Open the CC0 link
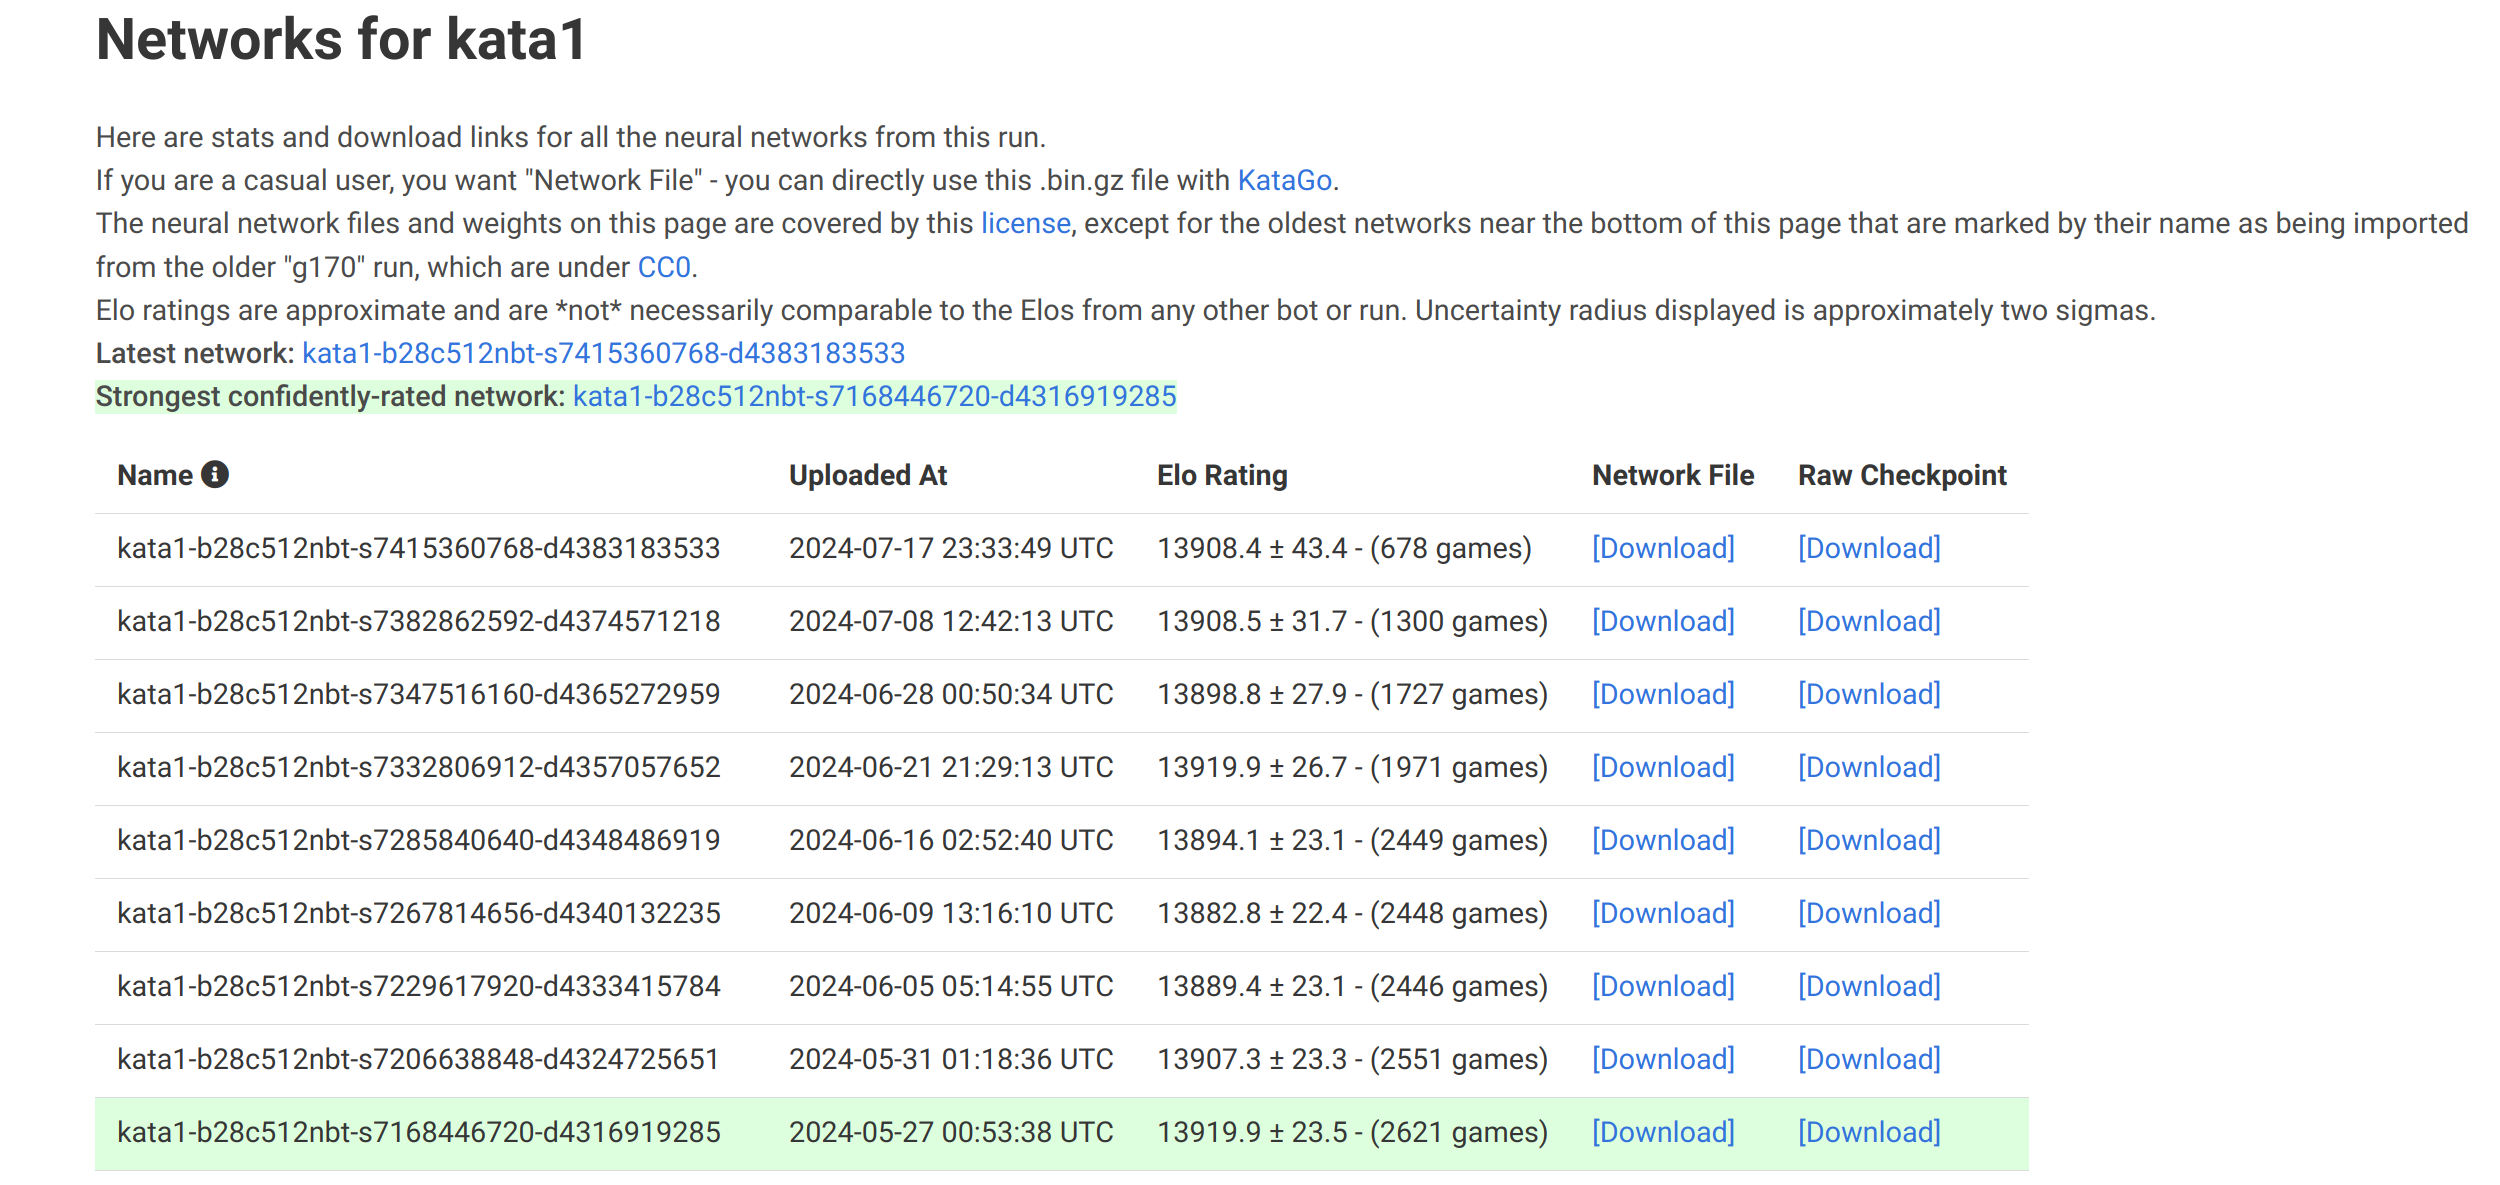 coord(664,267)
